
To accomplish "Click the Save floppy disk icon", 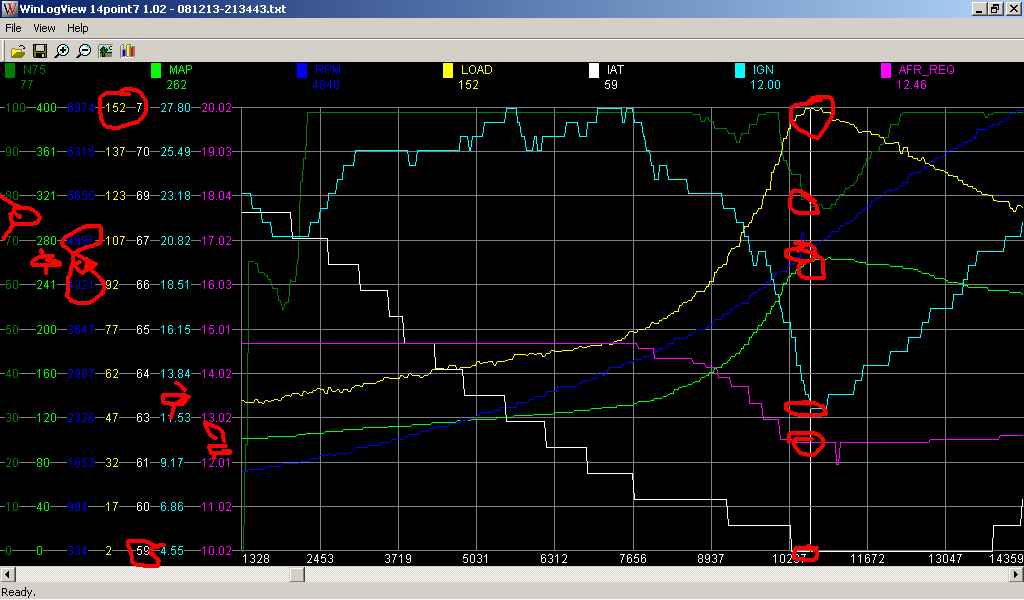I will click(x=40, y=50).
